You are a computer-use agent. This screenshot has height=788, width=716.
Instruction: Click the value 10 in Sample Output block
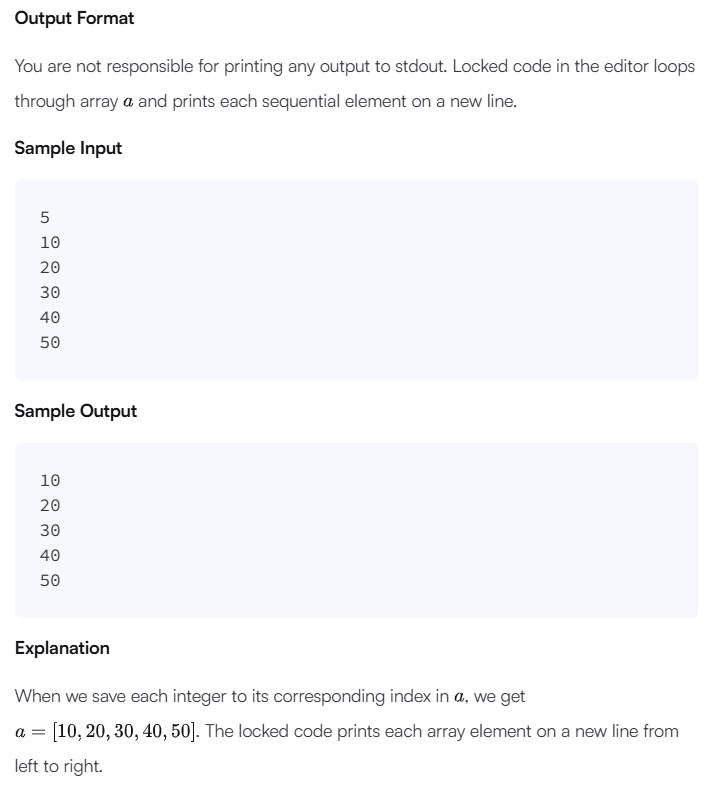click(x=50, y=480)
